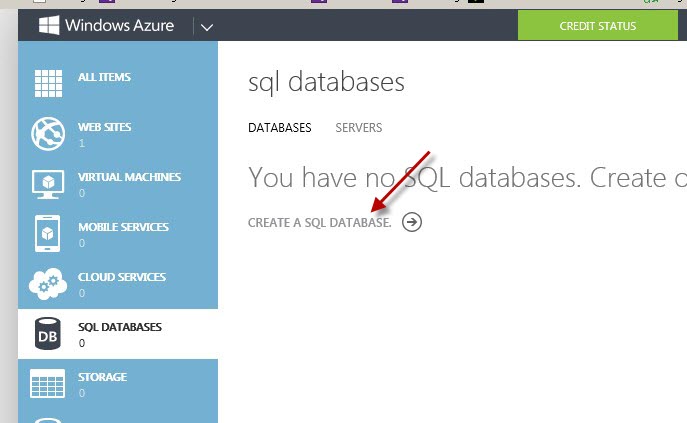Screen dimensions: 687x423
Task: Click the 'sql databases' page heading
Action: tap(326, 82)
